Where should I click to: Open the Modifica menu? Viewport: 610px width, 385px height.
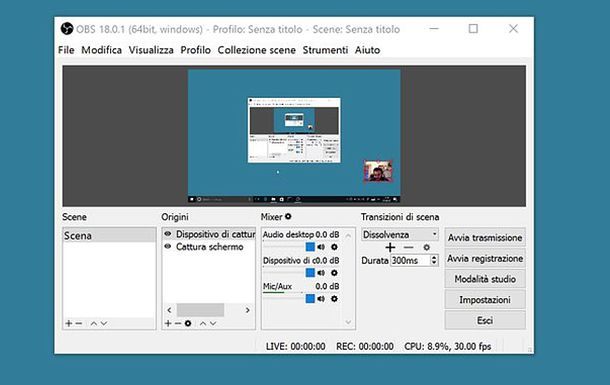[101, 50]
